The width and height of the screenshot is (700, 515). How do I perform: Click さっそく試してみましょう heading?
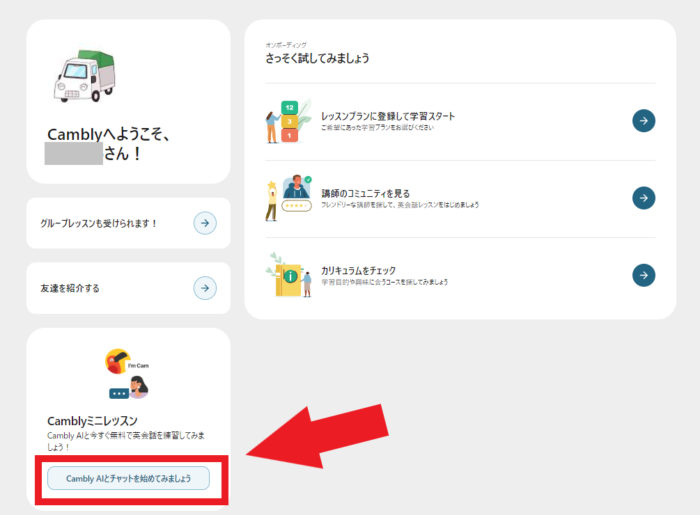click(x=317, y=58)
